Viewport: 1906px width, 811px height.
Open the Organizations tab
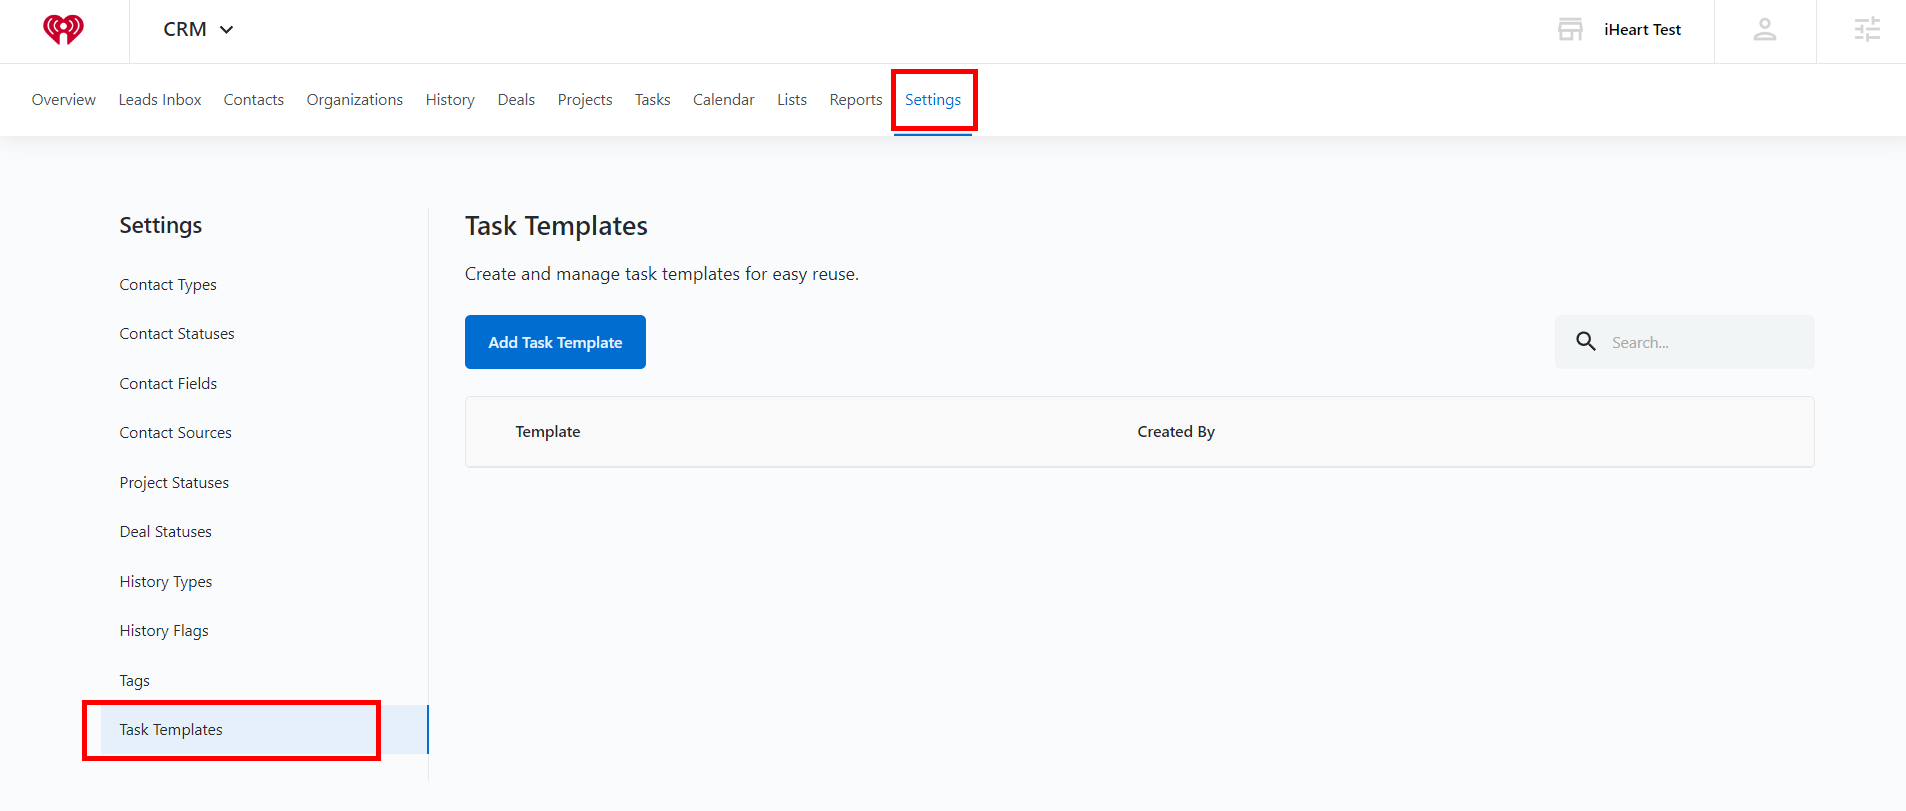pyautogui.click(x=355, y=100)
